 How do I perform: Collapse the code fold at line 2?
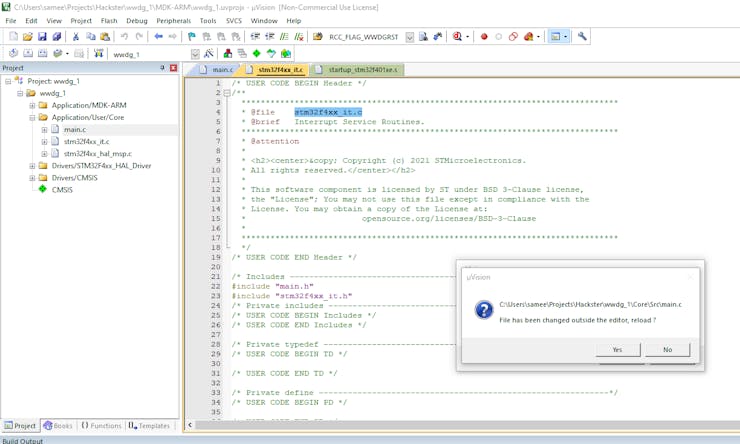tap(227, 93)
